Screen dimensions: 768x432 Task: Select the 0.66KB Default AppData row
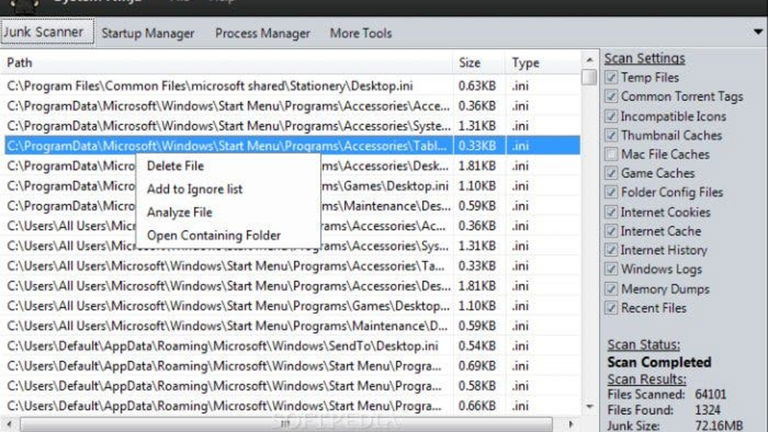point(292,406)
